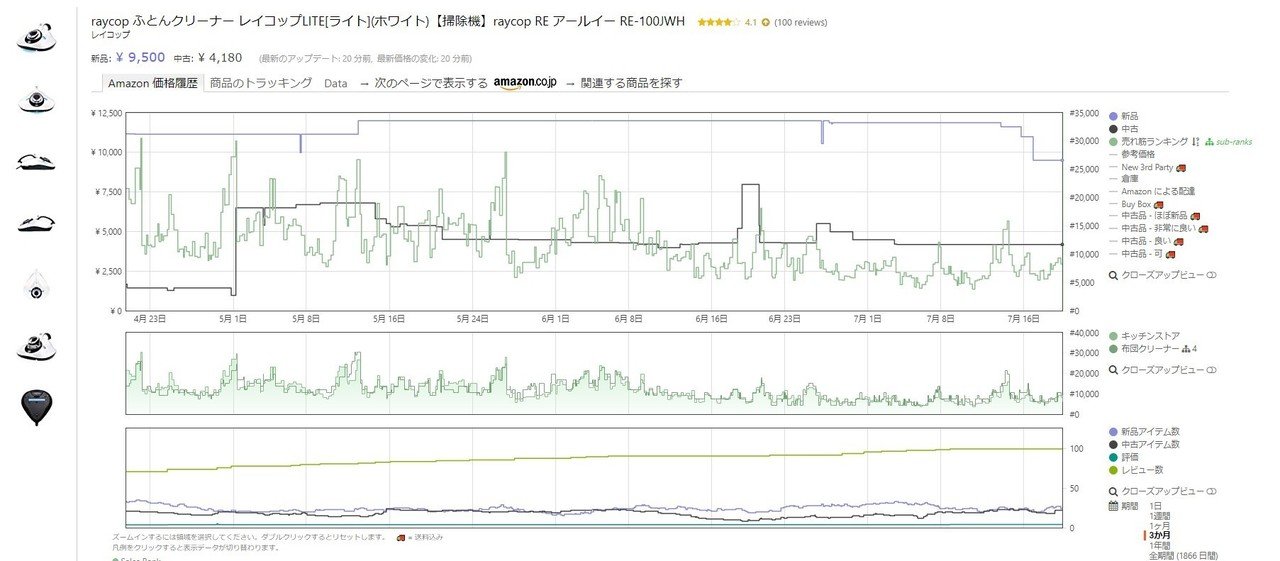Click the 6月 1日 date label on axis
Screen dimensions: 1280x561
pyautogui.click(x=555, y=318)
